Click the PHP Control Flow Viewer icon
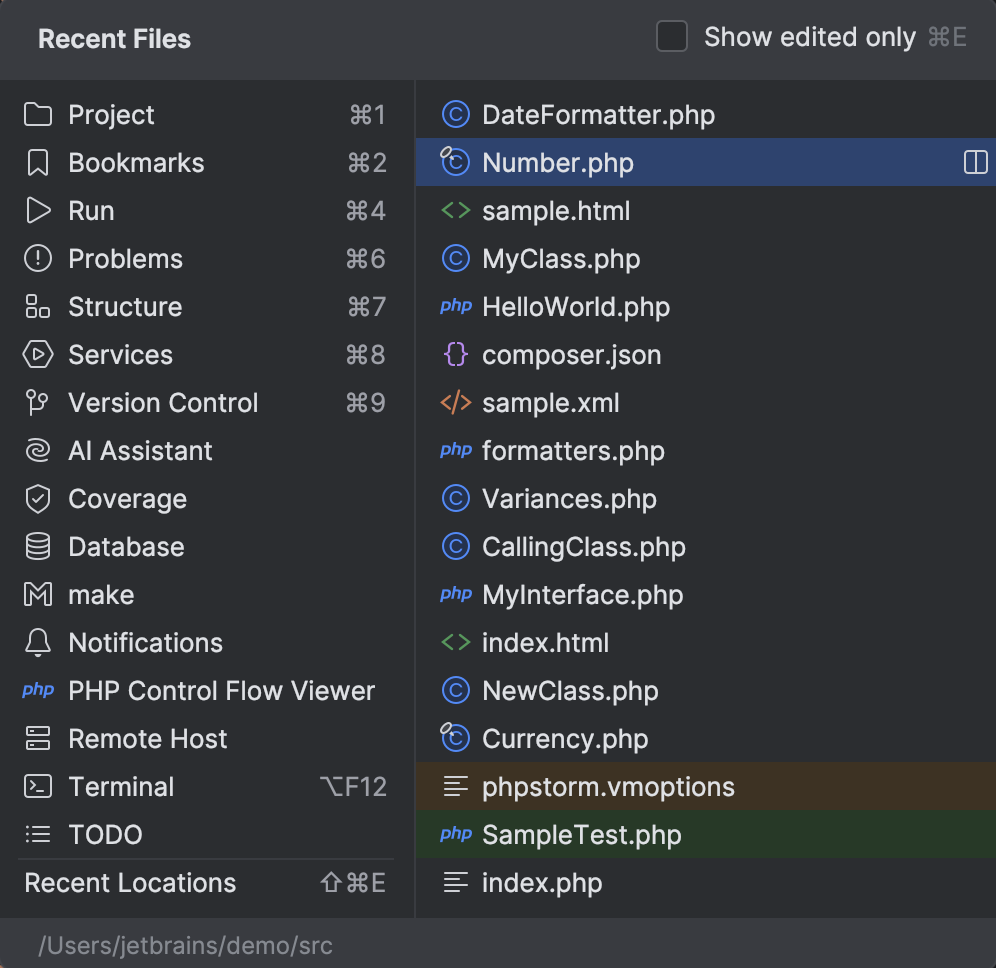The height and width of the screenshot is (968, 996). 37,690
